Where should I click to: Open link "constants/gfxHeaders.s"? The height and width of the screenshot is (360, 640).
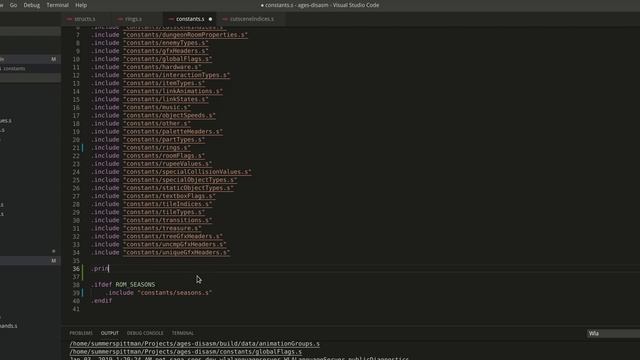click(x=166, y=51)
